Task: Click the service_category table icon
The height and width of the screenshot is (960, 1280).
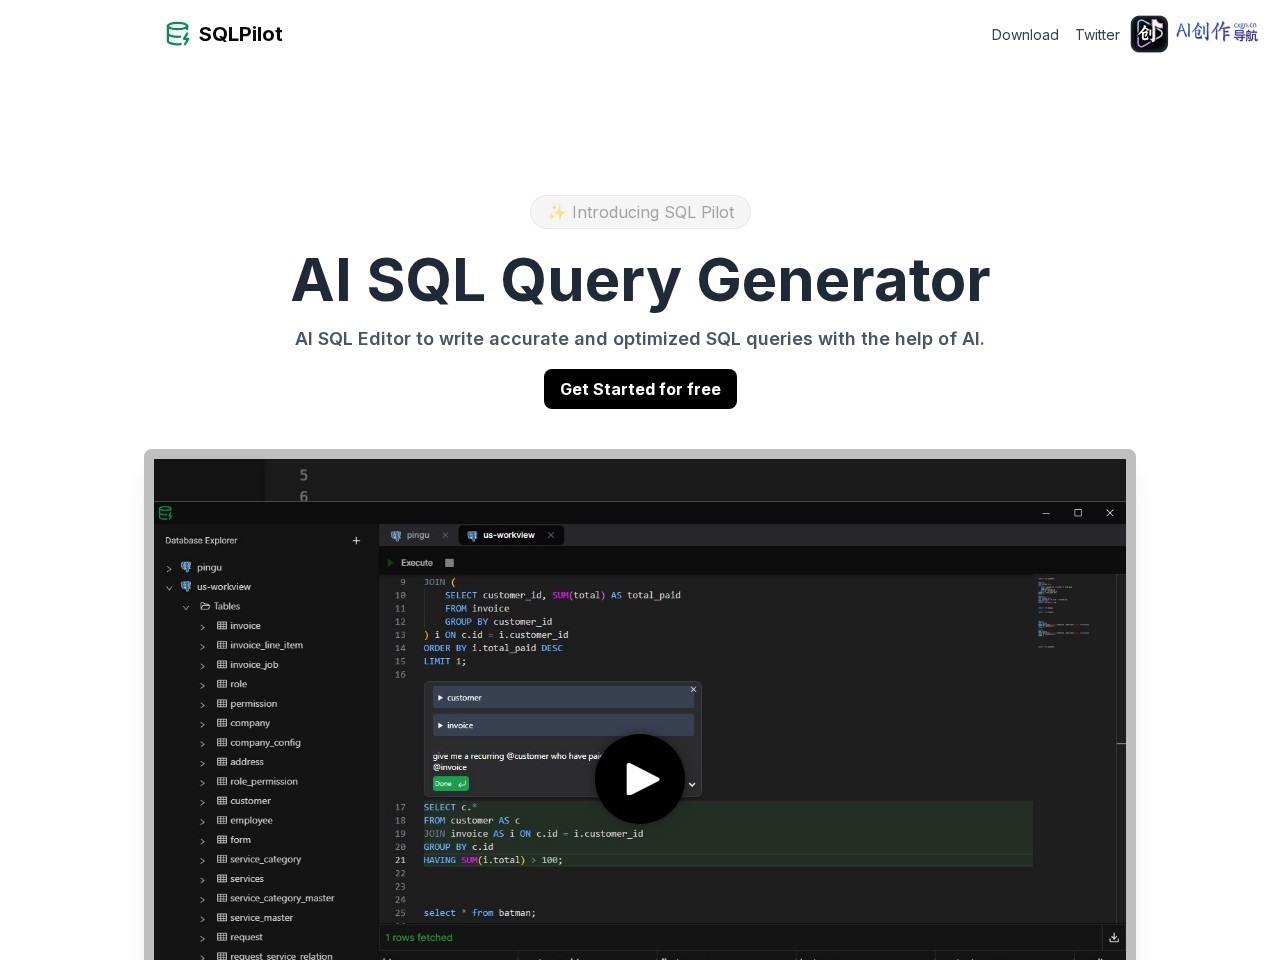Action: point(222,859)
